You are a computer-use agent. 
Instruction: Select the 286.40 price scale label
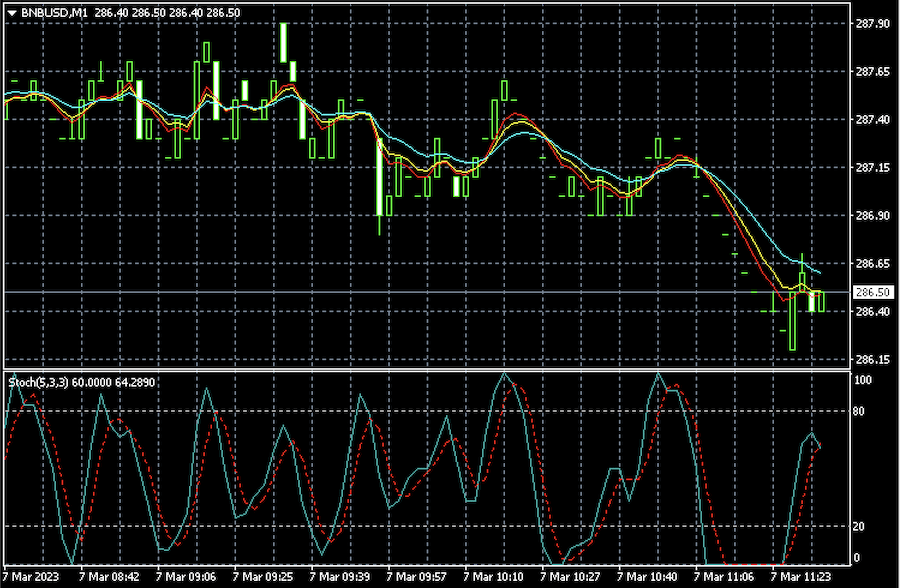(872, 311)
